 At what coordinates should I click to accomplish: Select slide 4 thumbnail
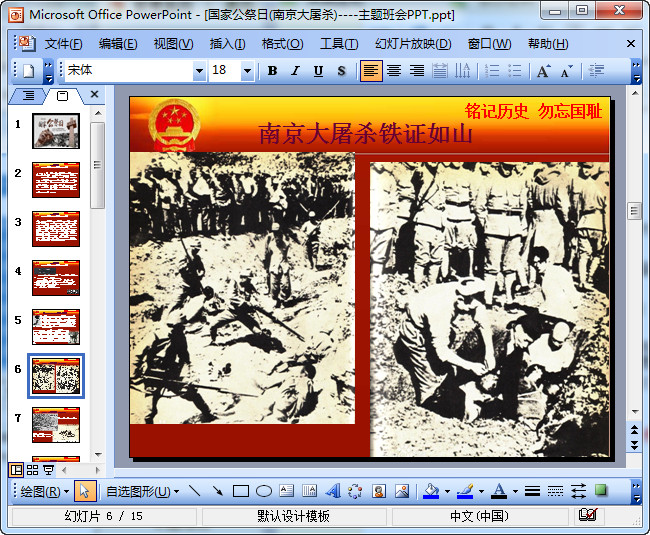[56, 278]
